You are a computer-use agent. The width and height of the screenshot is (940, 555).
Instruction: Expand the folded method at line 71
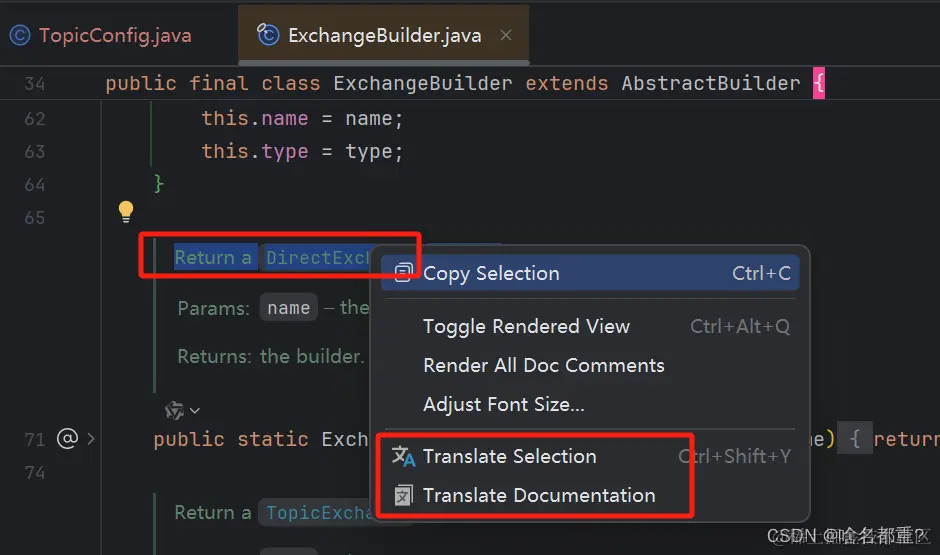point(91,439)
